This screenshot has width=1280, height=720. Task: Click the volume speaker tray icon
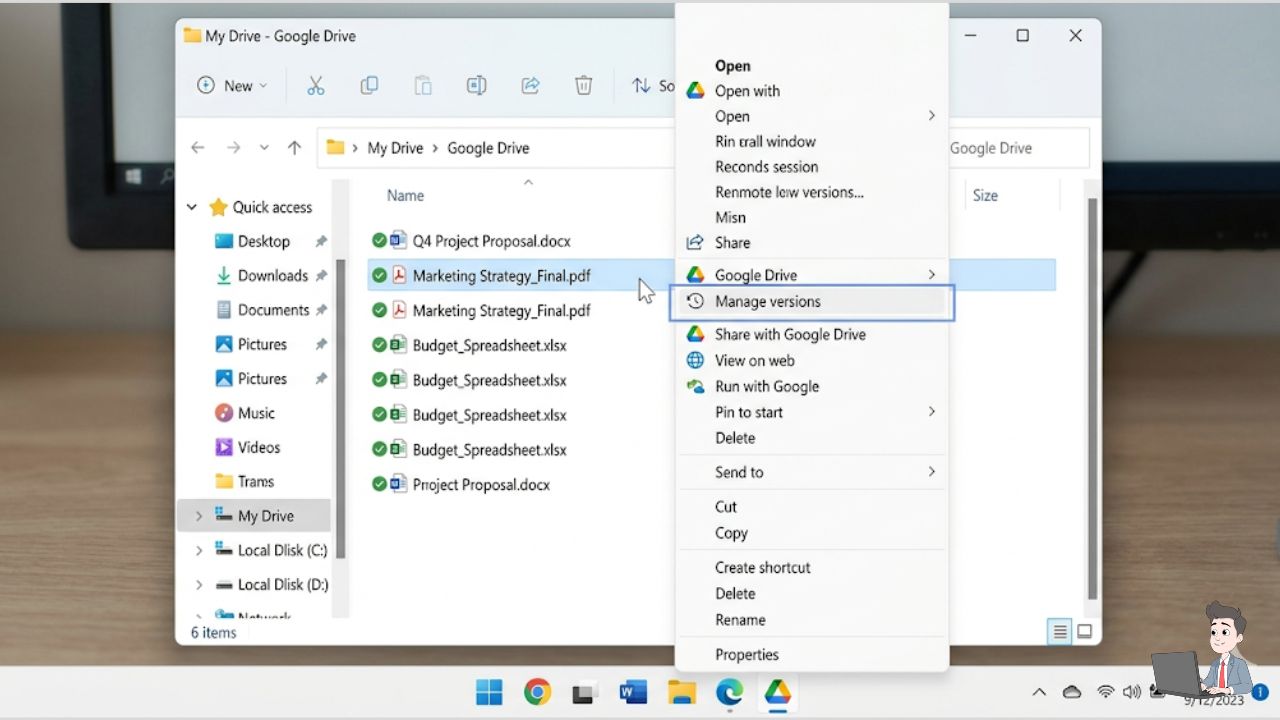click(1132, 692)
